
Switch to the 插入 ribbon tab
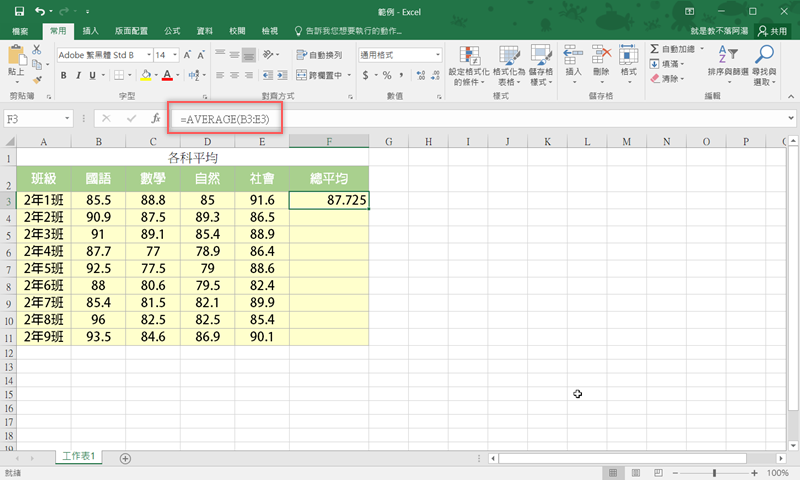[90, 31]
